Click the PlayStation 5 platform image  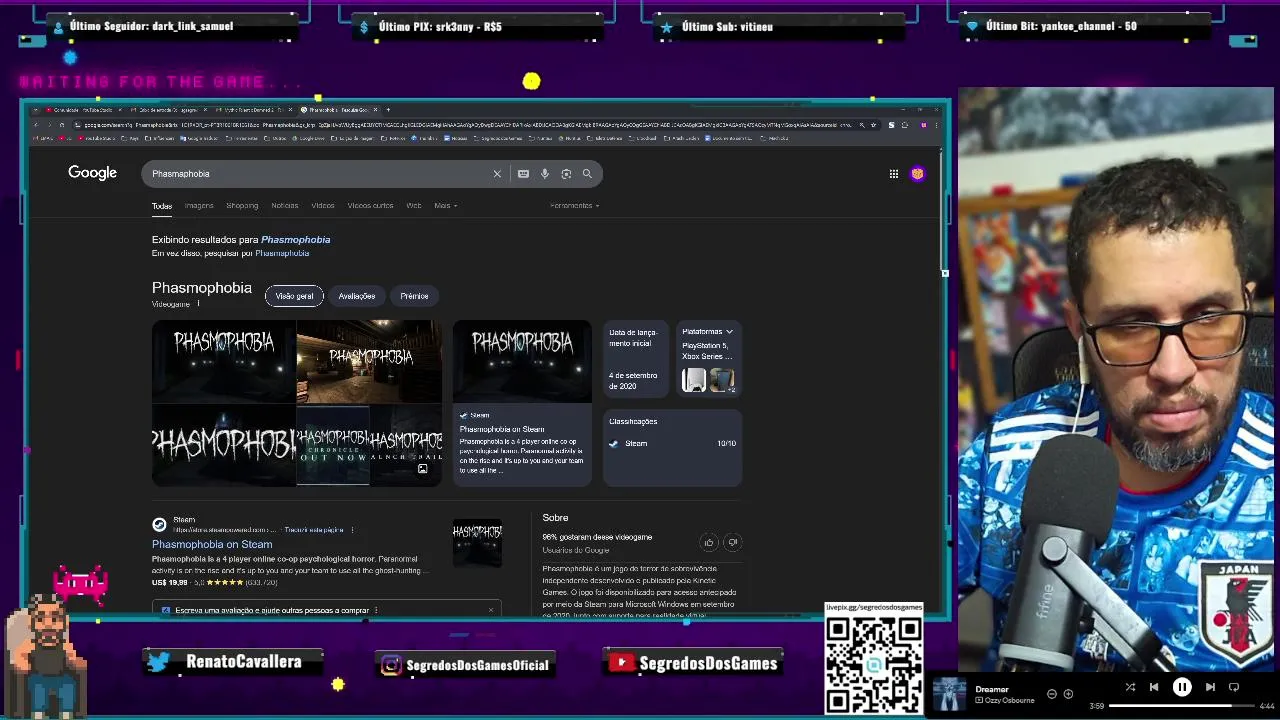(x=694, y=380)
